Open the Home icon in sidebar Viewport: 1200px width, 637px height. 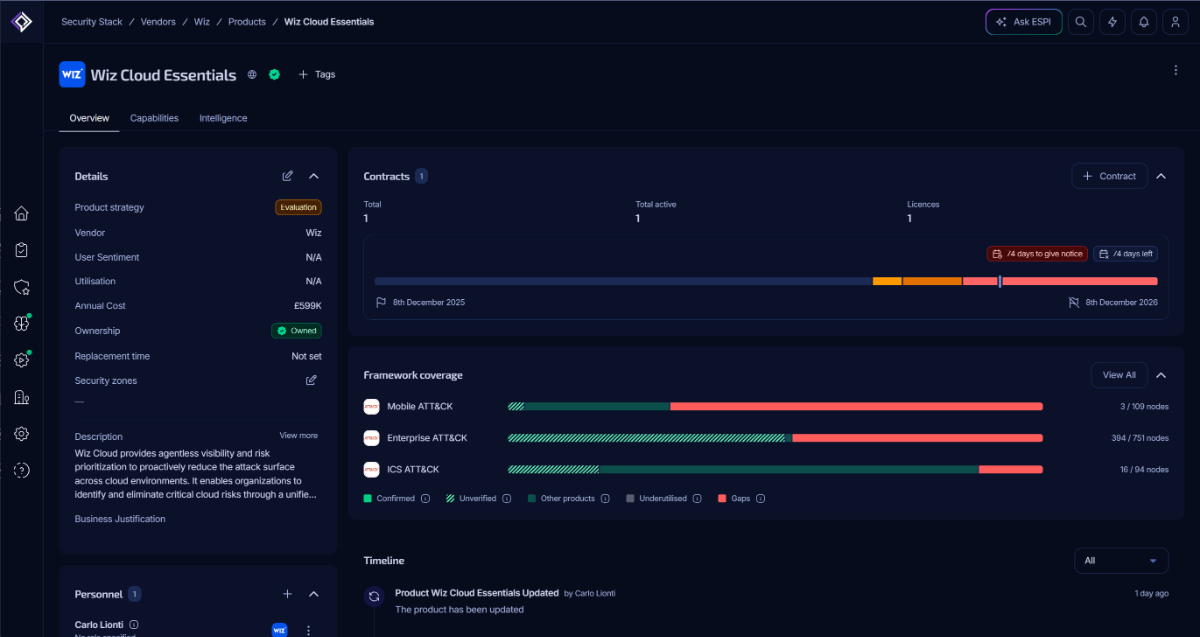(x=21, y=213)
